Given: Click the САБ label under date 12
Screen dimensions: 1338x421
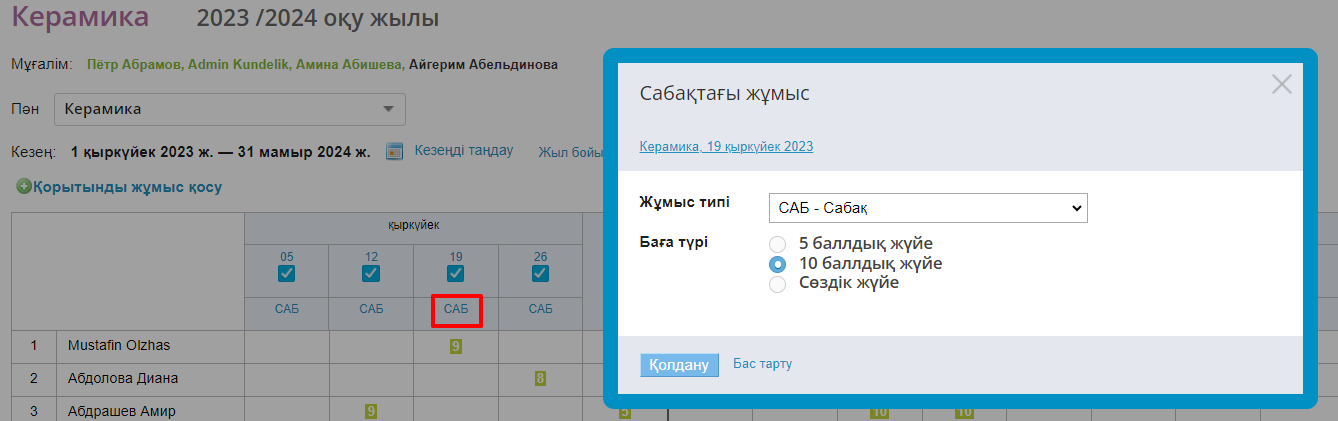Looking at the screenshot, I should click(x=371, y=310).
